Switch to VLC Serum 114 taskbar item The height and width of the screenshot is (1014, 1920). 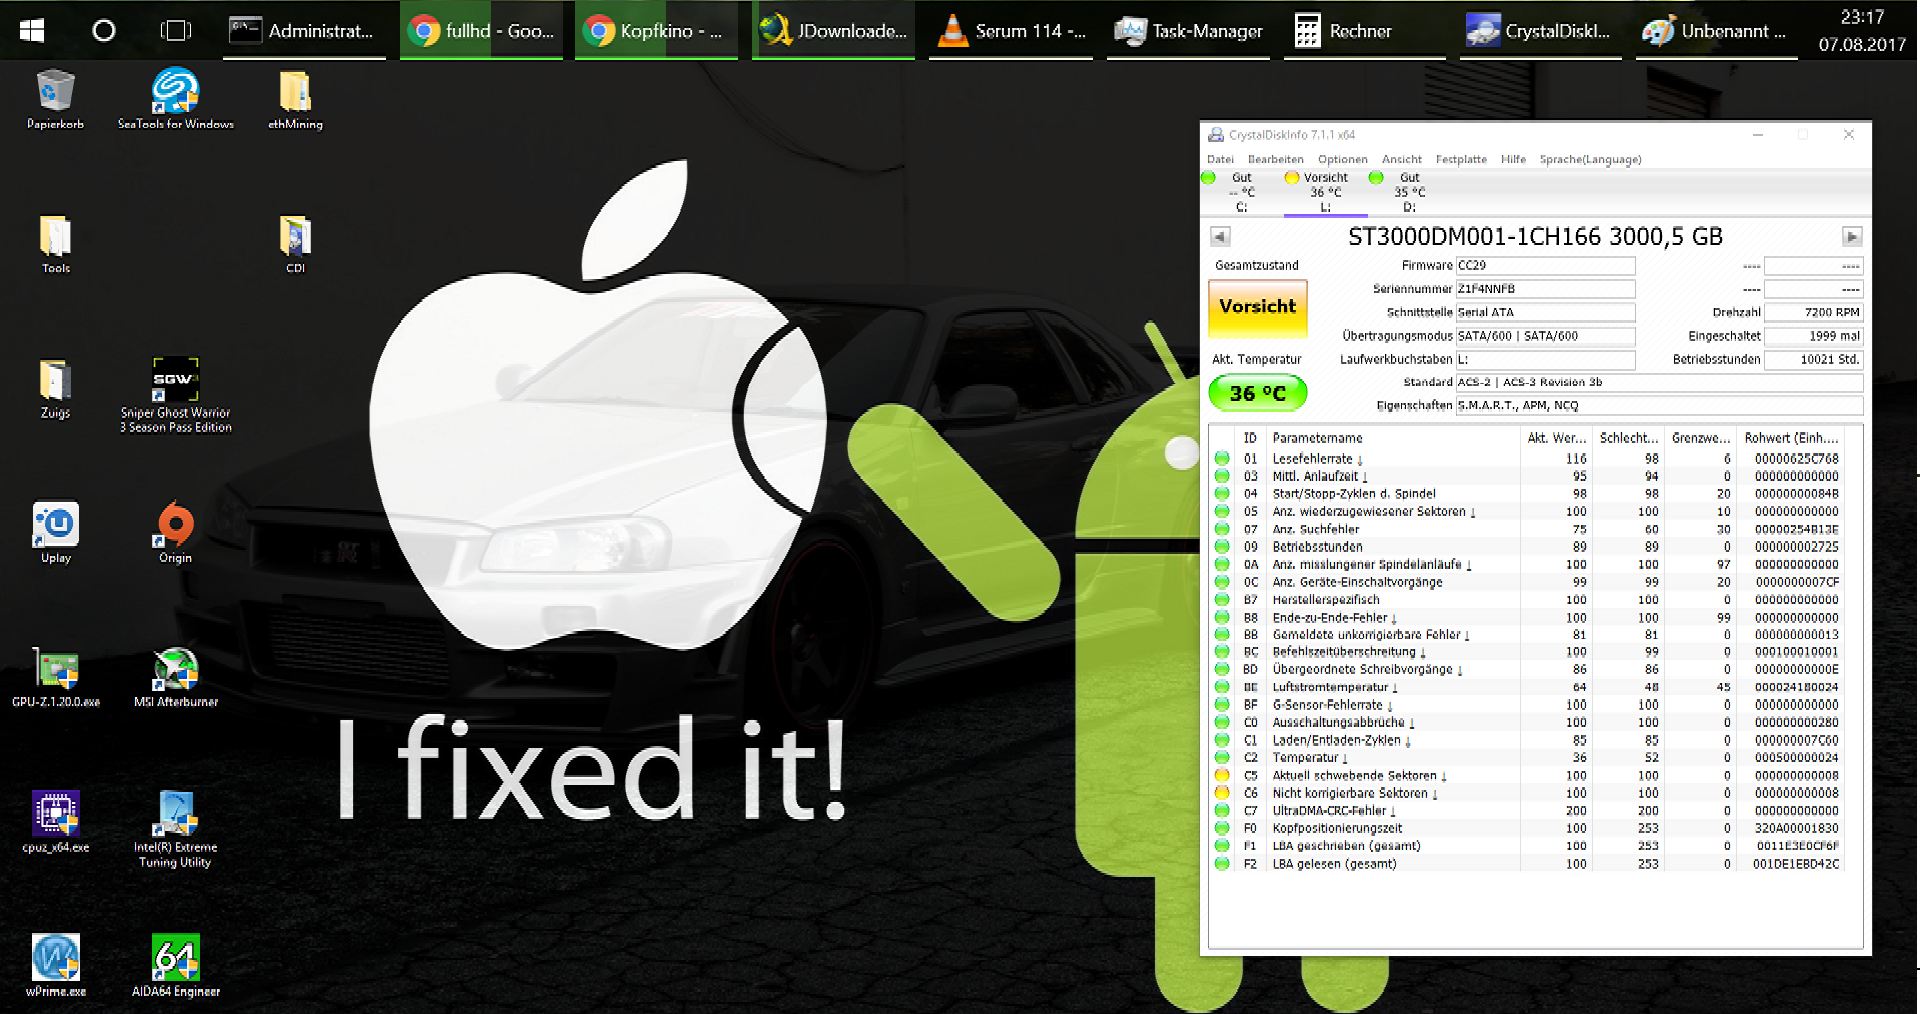(1010, 31)
